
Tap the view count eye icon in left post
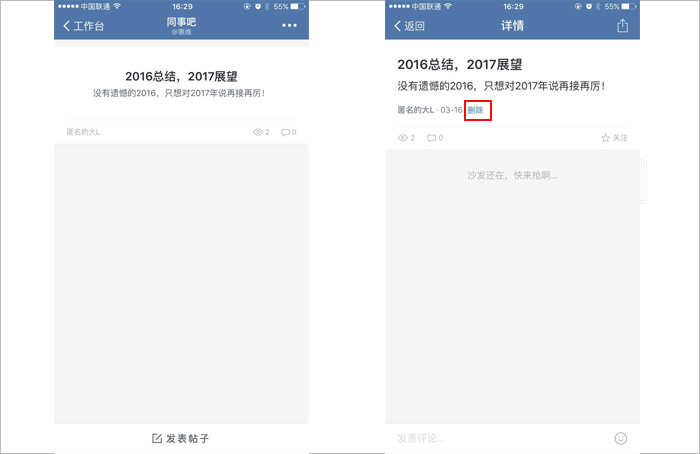coord(258,132)
